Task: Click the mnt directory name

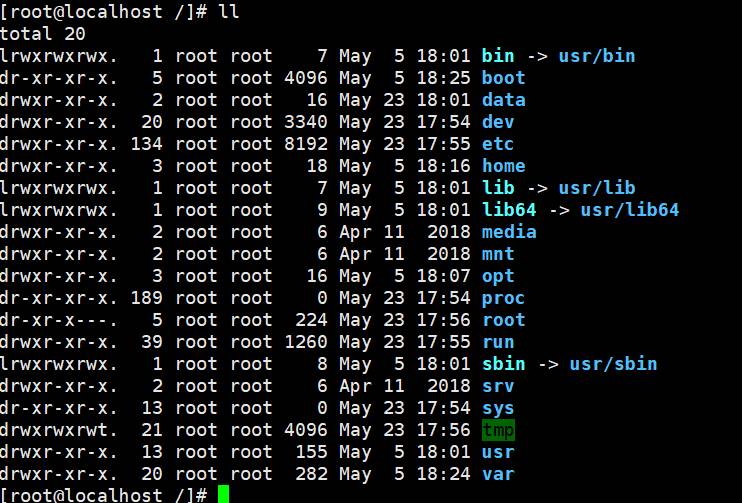Action: coord(498,254)
